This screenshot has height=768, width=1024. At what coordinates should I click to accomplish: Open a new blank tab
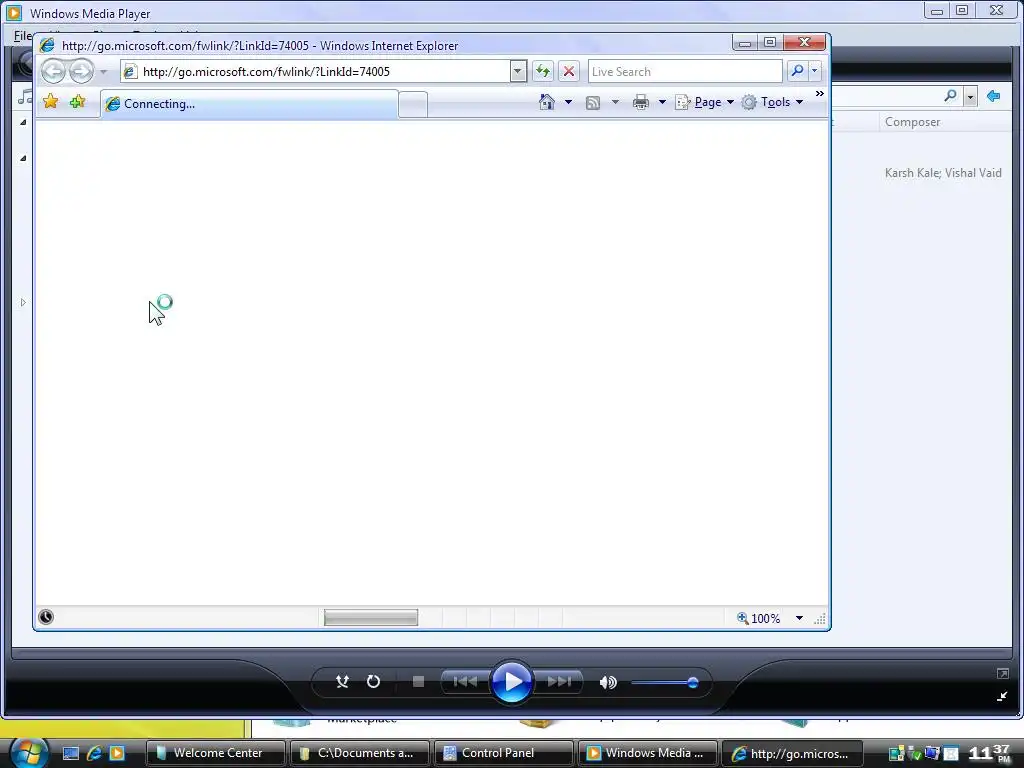[x=413, y=104]
